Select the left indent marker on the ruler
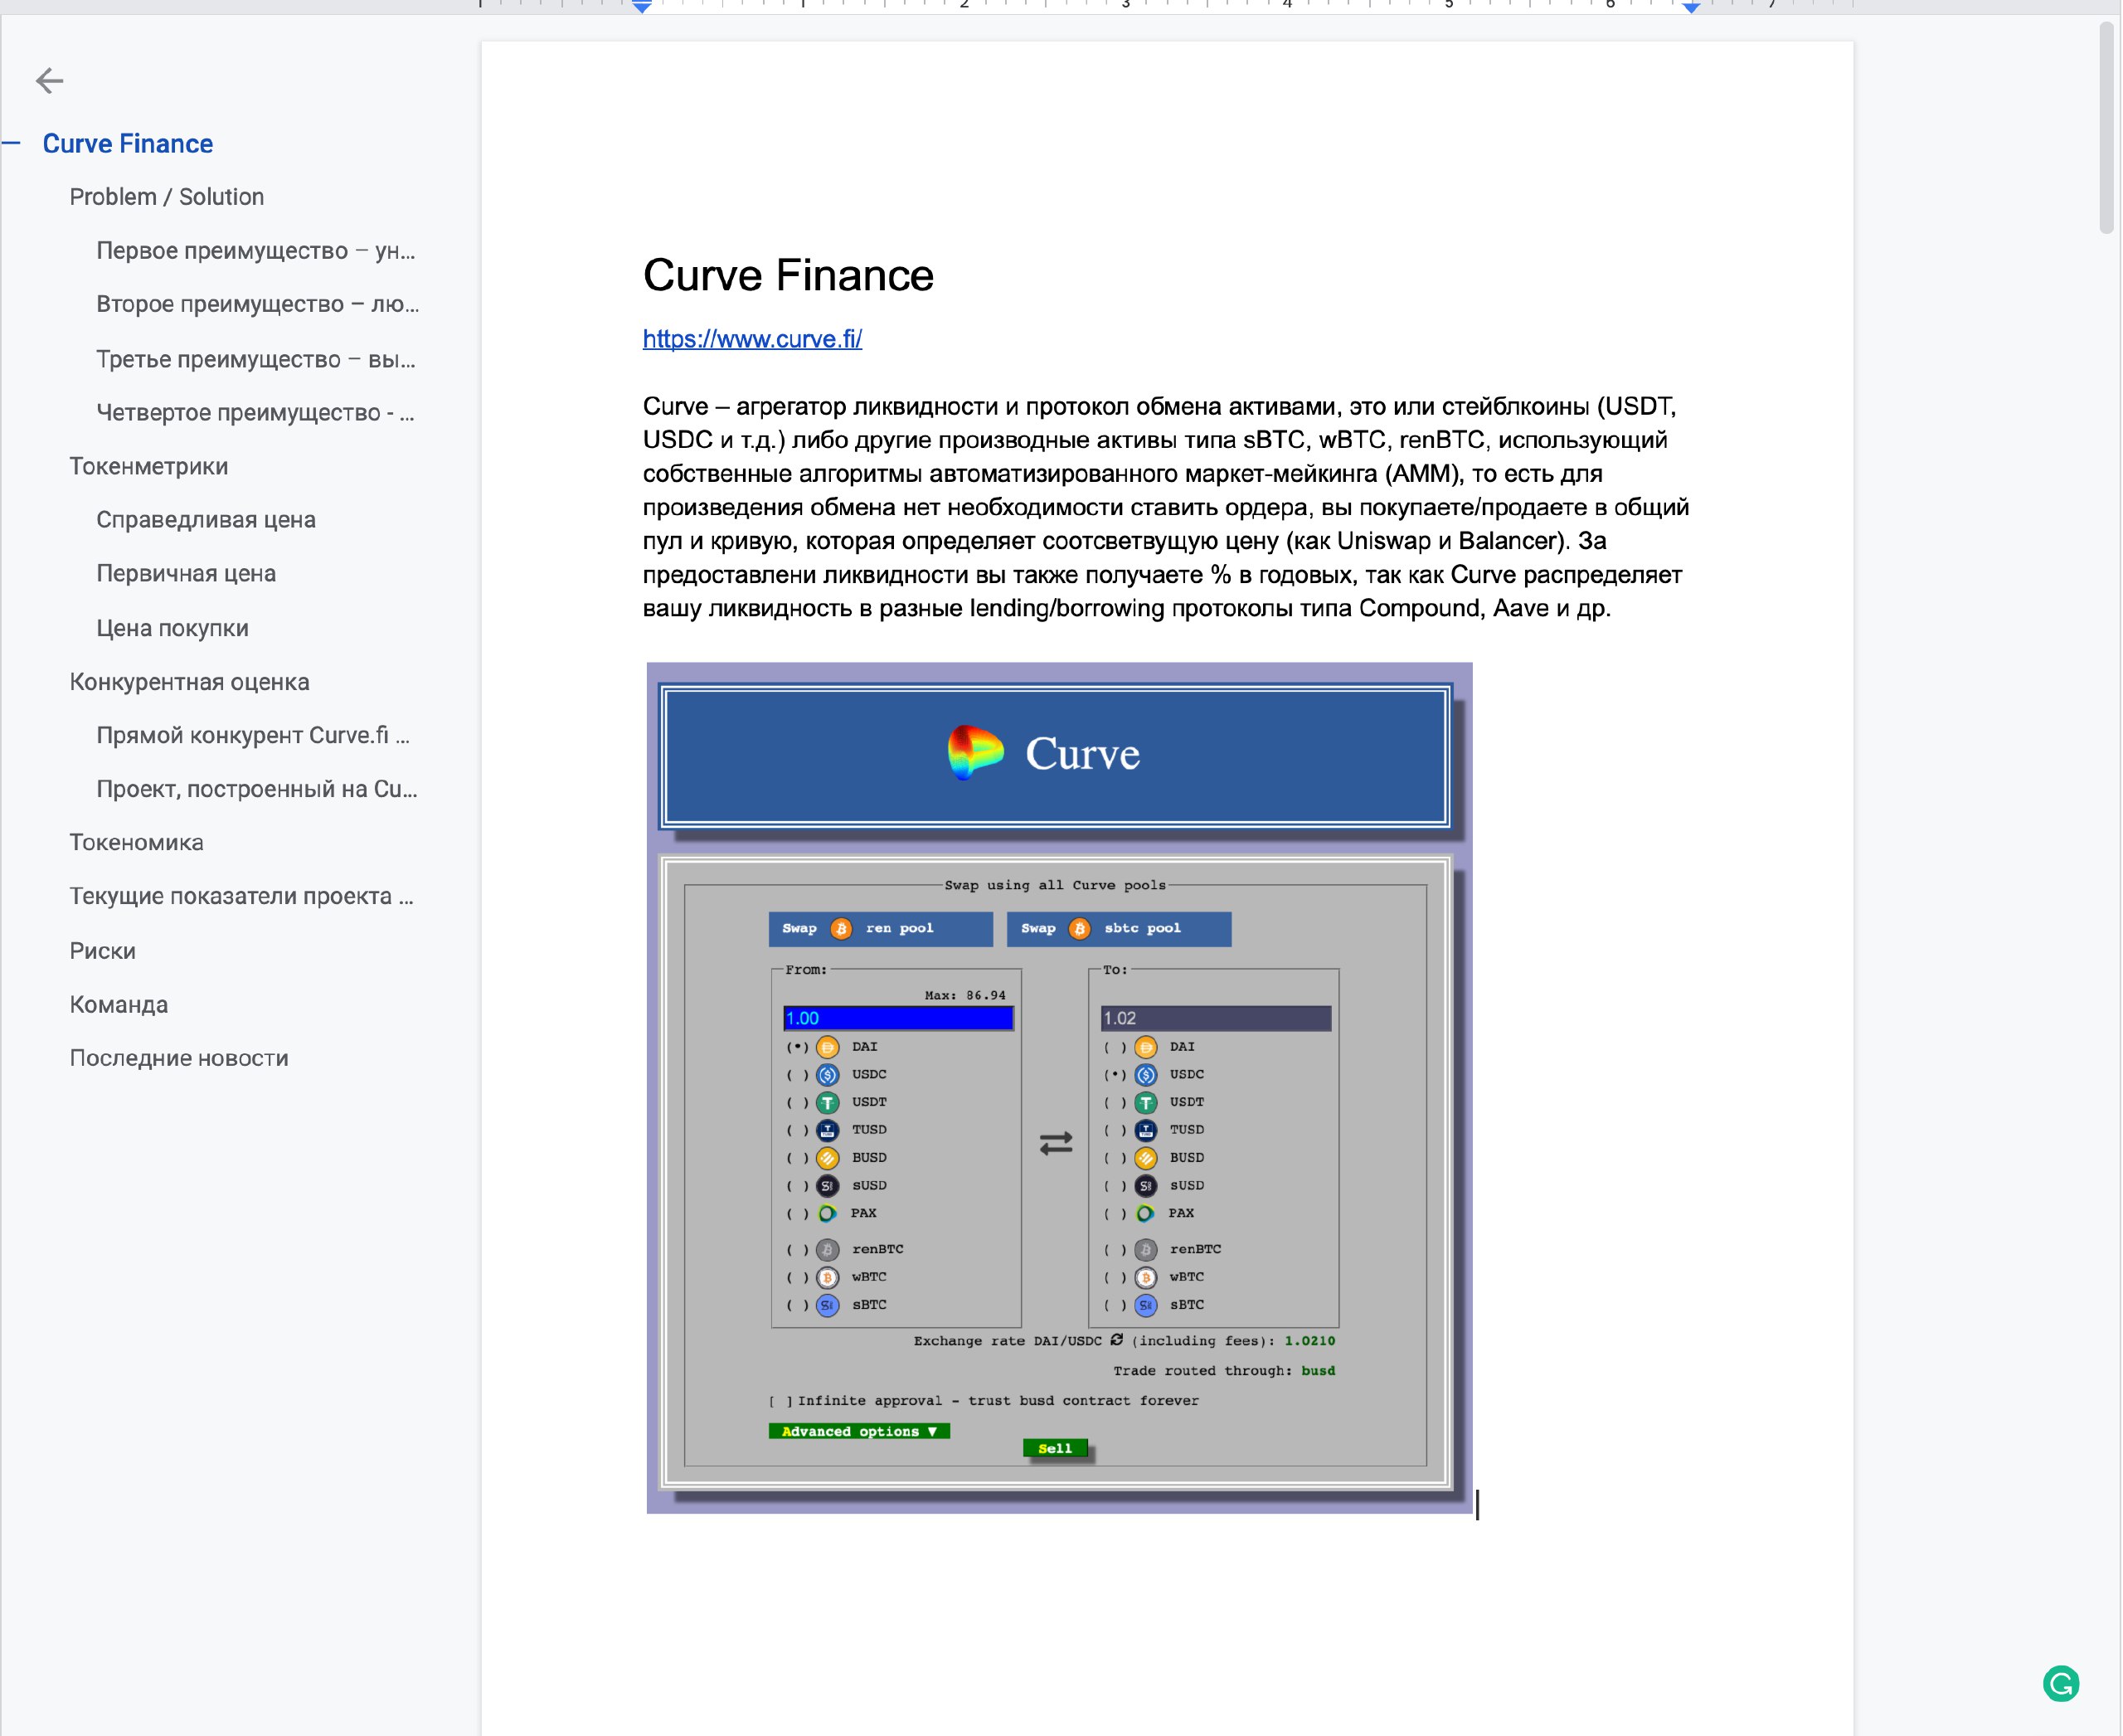The width and height of the screenshot is (2123, 1736). (642, 7)
